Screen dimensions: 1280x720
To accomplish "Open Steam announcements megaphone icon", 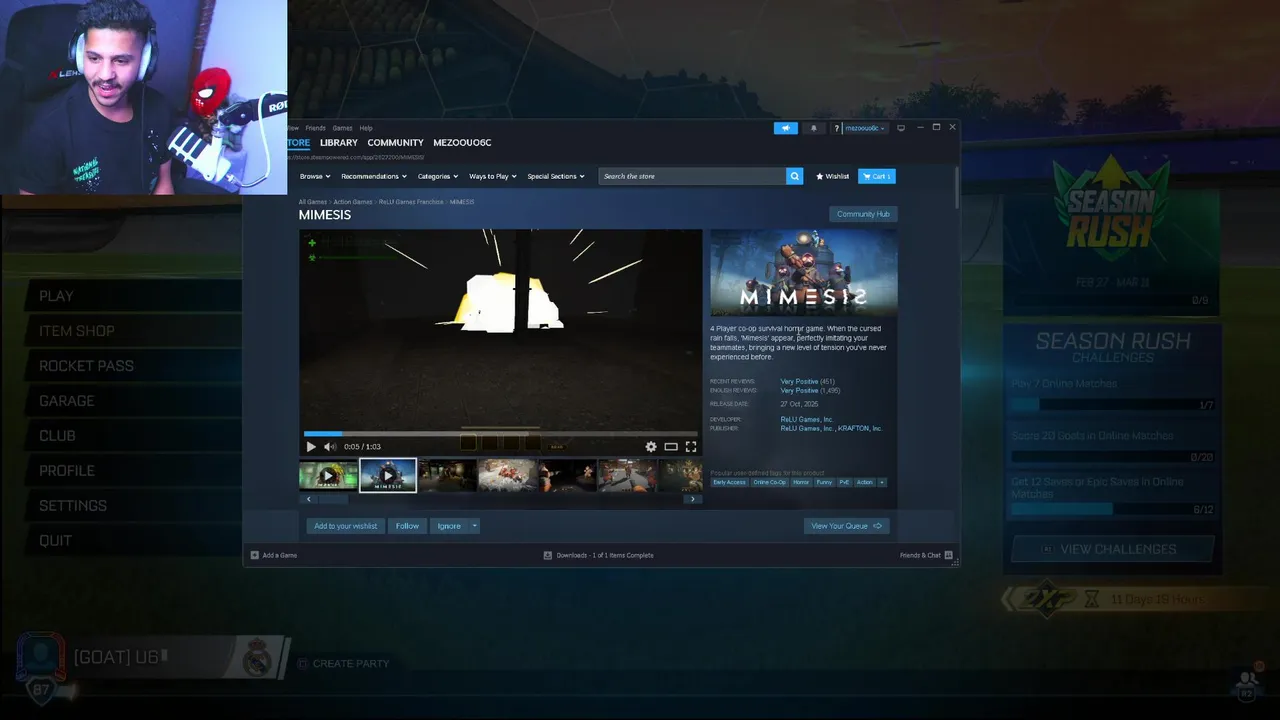I will coord(786,128).
